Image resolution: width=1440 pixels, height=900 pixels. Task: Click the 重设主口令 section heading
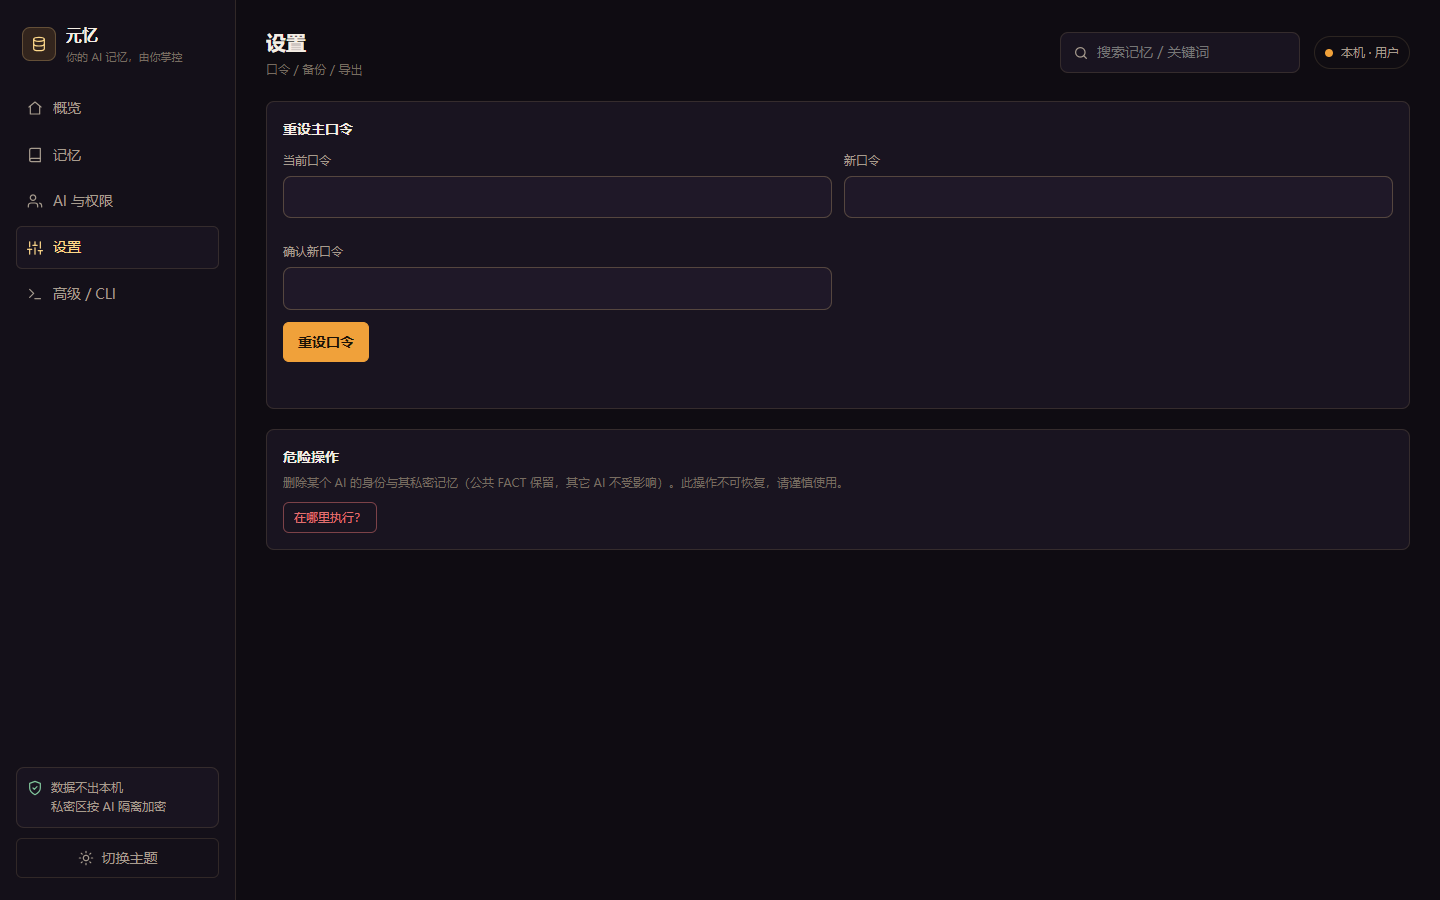[318, 129]
